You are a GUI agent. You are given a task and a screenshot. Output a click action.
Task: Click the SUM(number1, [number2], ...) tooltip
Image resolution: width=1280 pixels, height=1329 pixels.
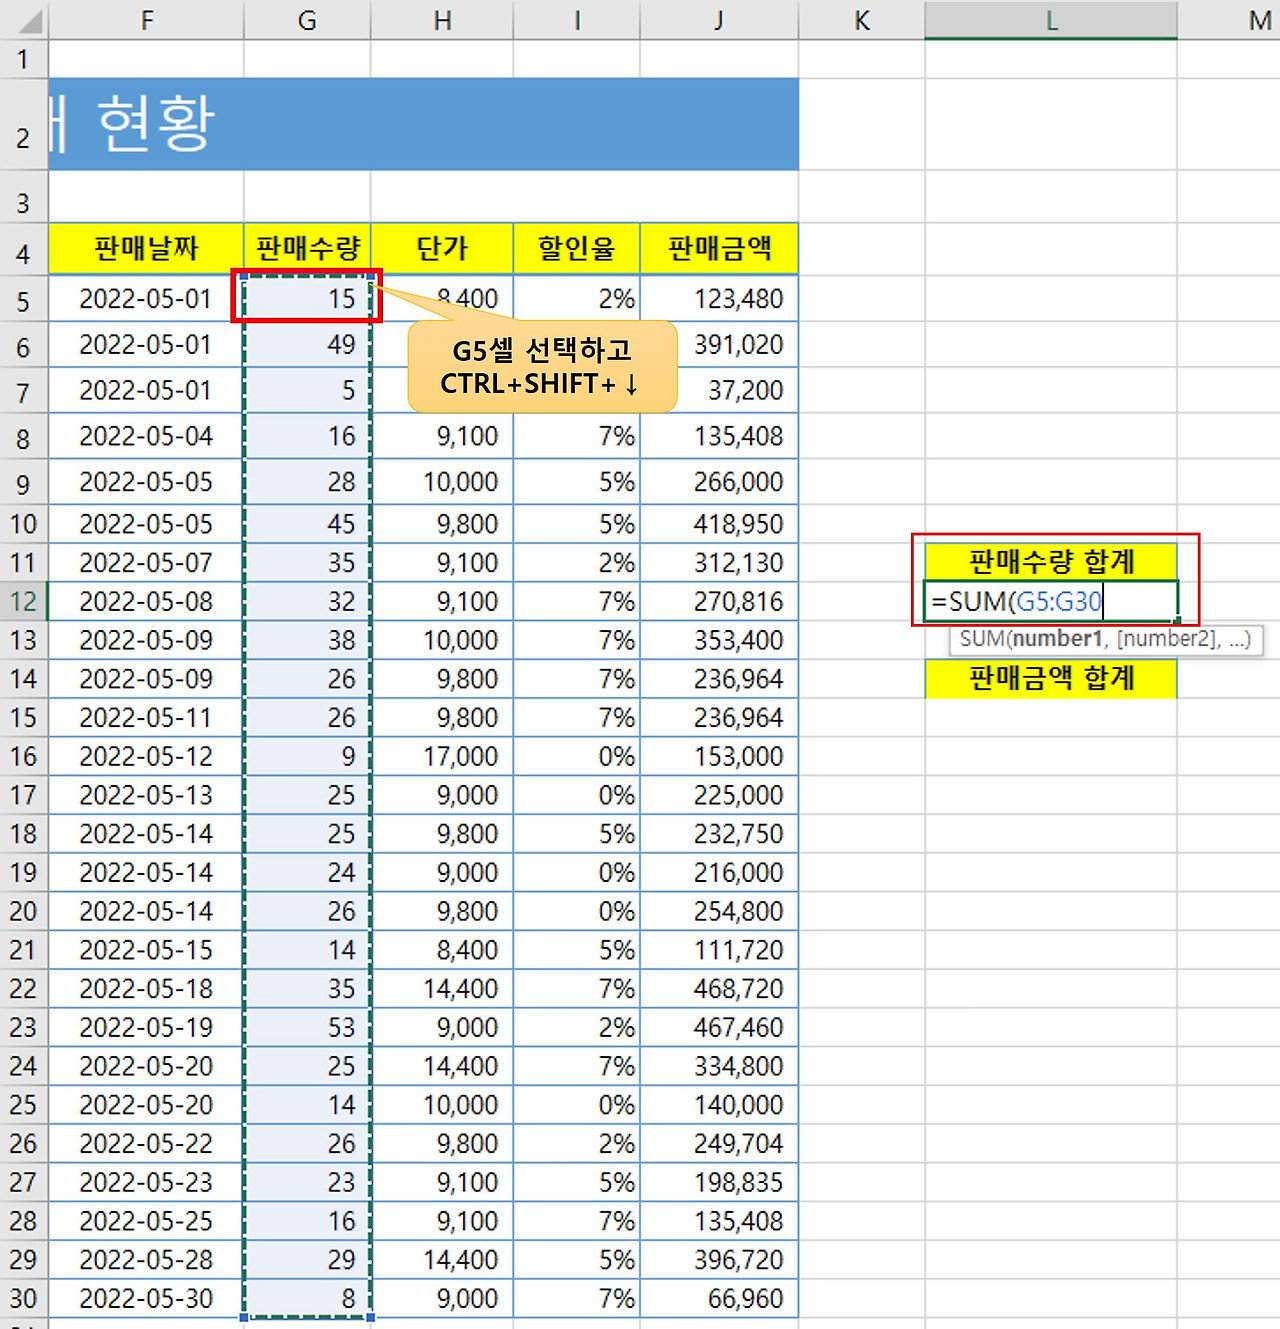tap(1106, 639)
